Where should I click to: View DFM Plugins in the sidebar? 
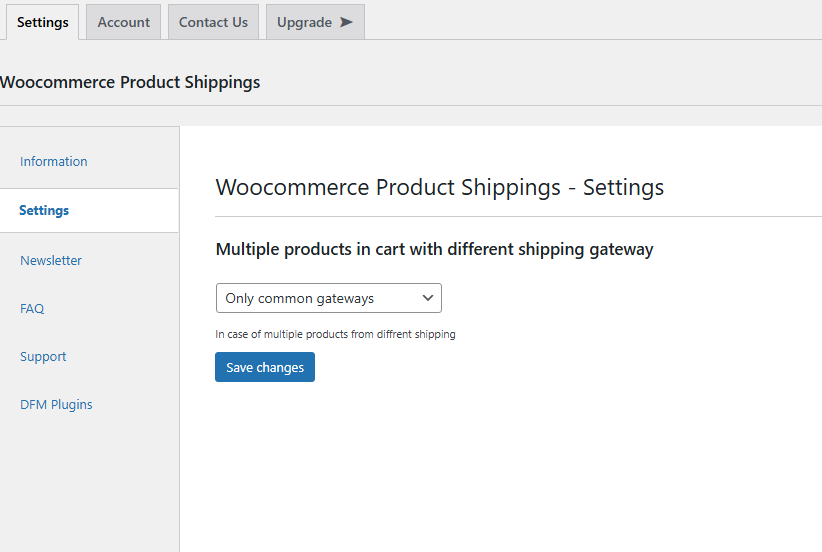pos(56,404)
